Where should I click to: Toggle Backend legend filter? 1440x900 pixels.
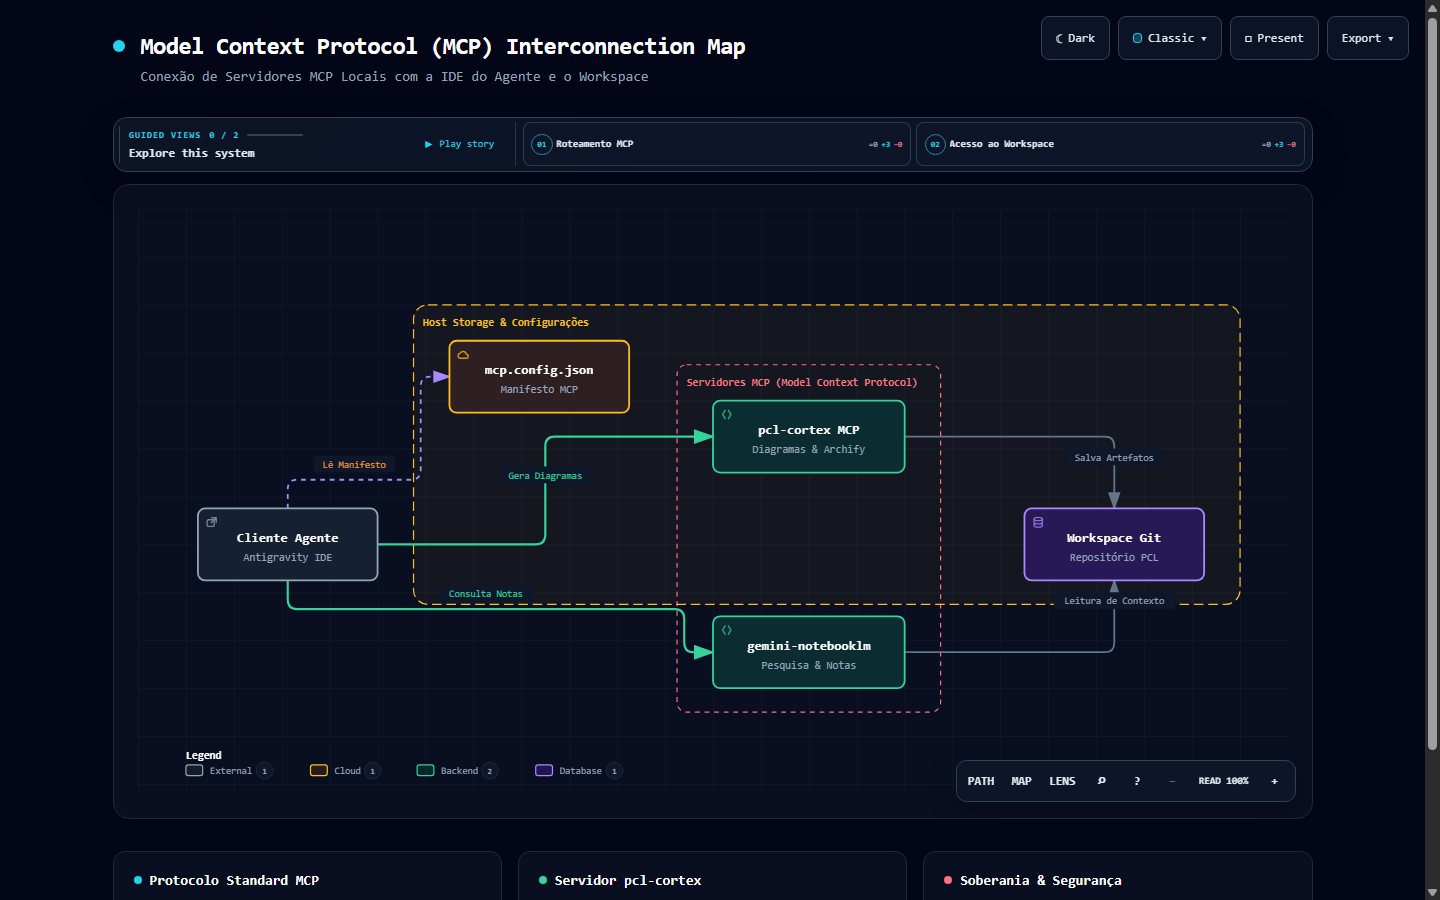point(457,771)
